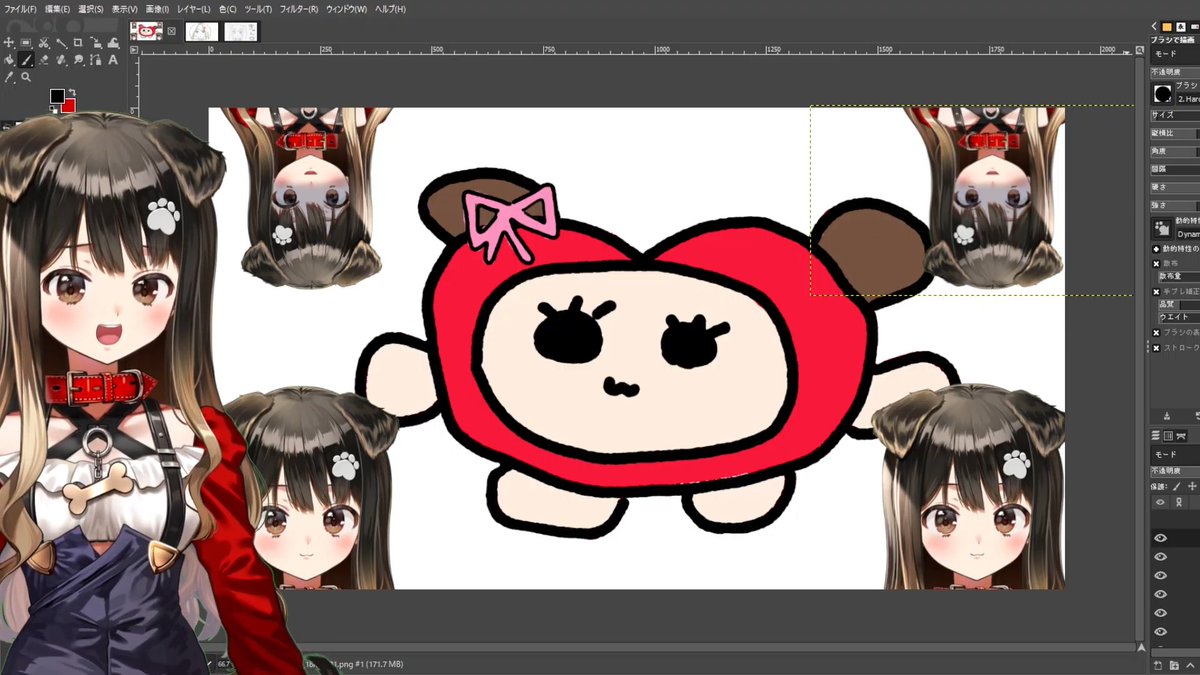
Task: Switch to the third image tab thumbnail
Action: 240,32
